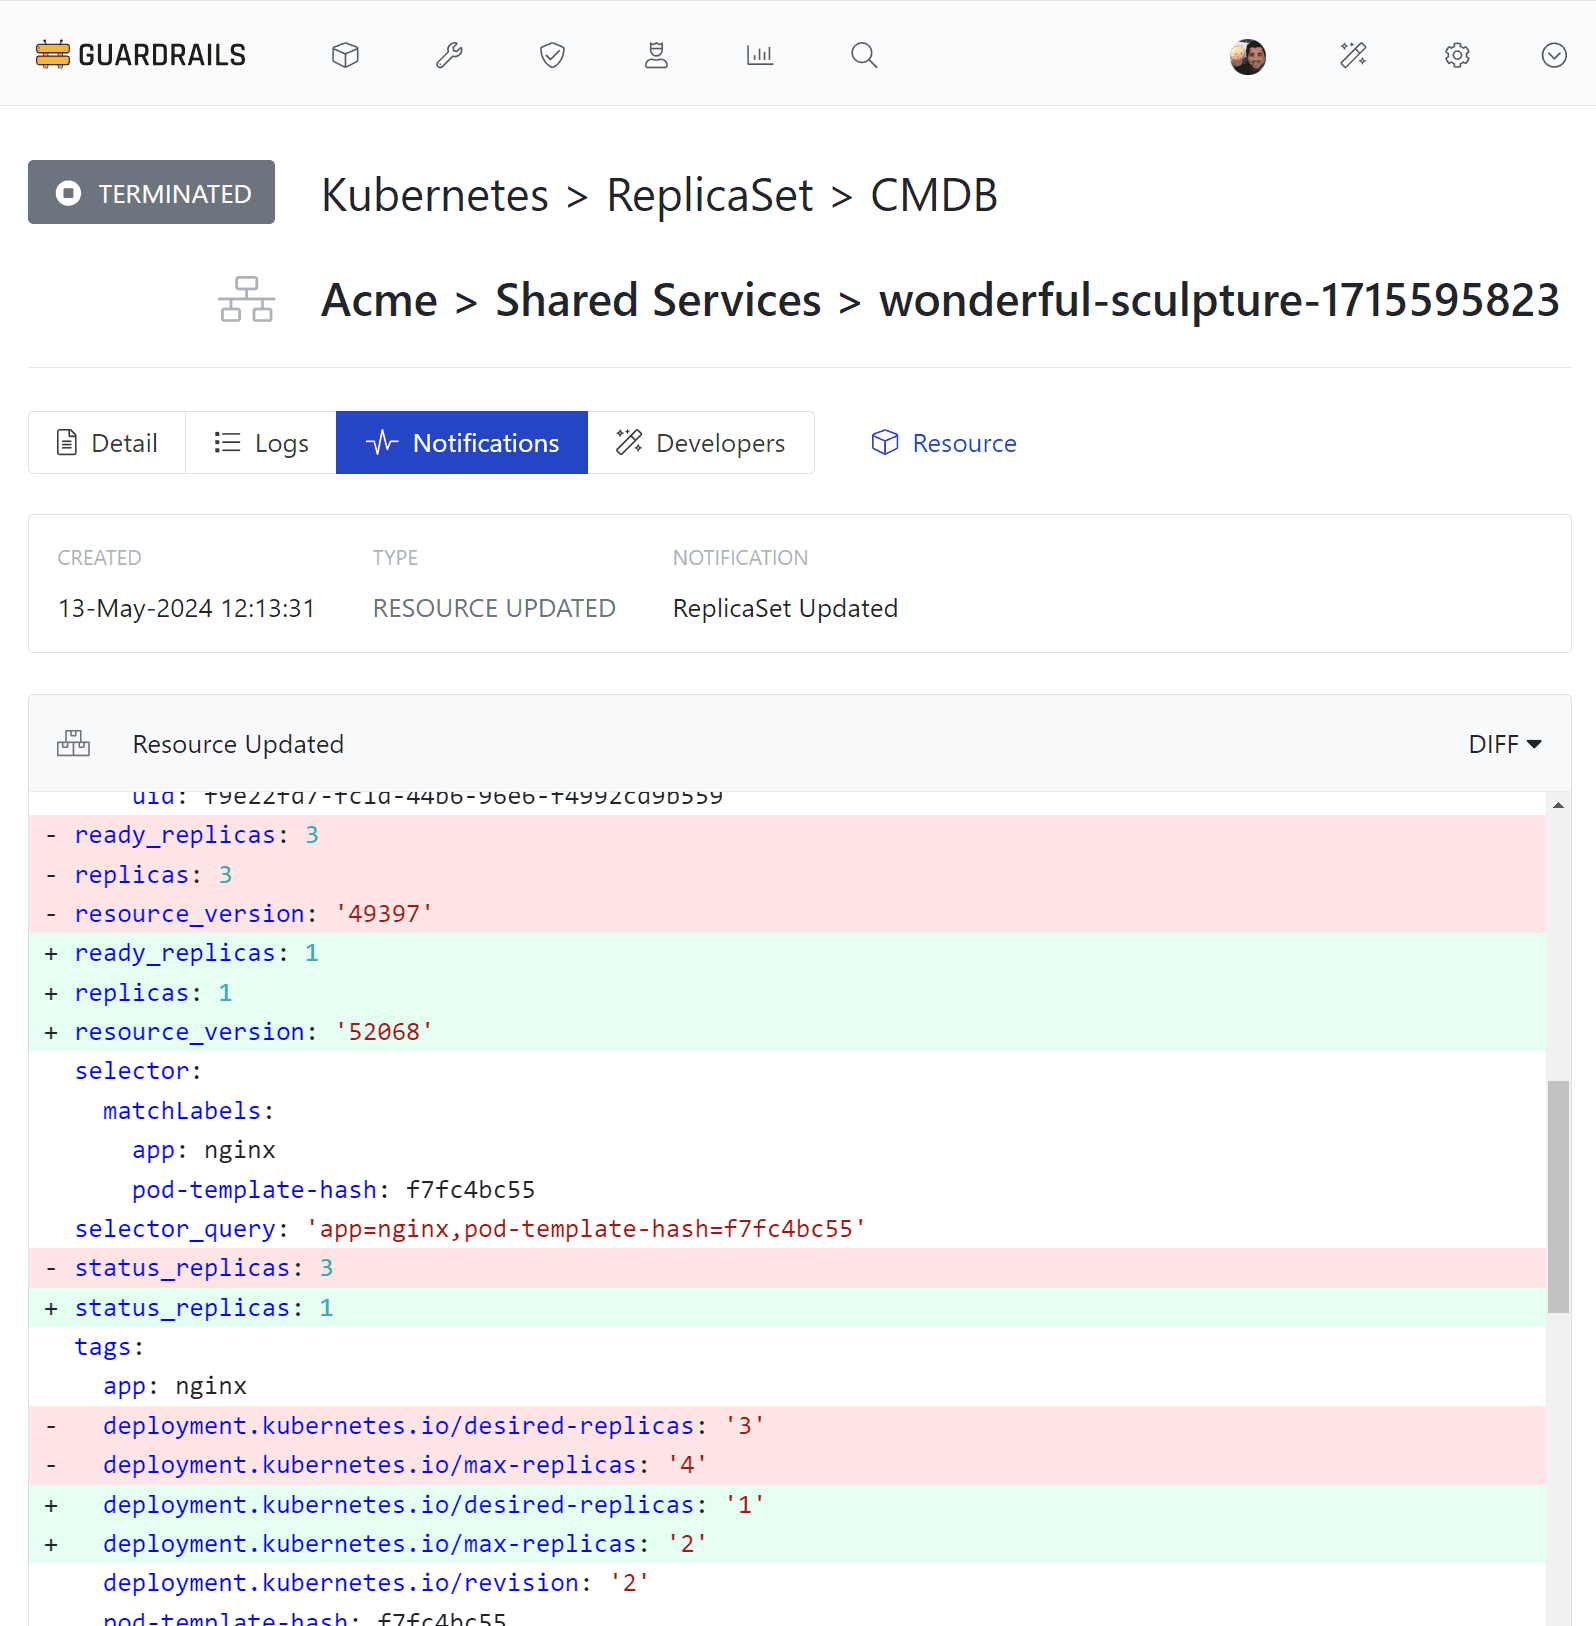
Task: Go to ReplicaSet in the breadcrumb
Action: 710,195
